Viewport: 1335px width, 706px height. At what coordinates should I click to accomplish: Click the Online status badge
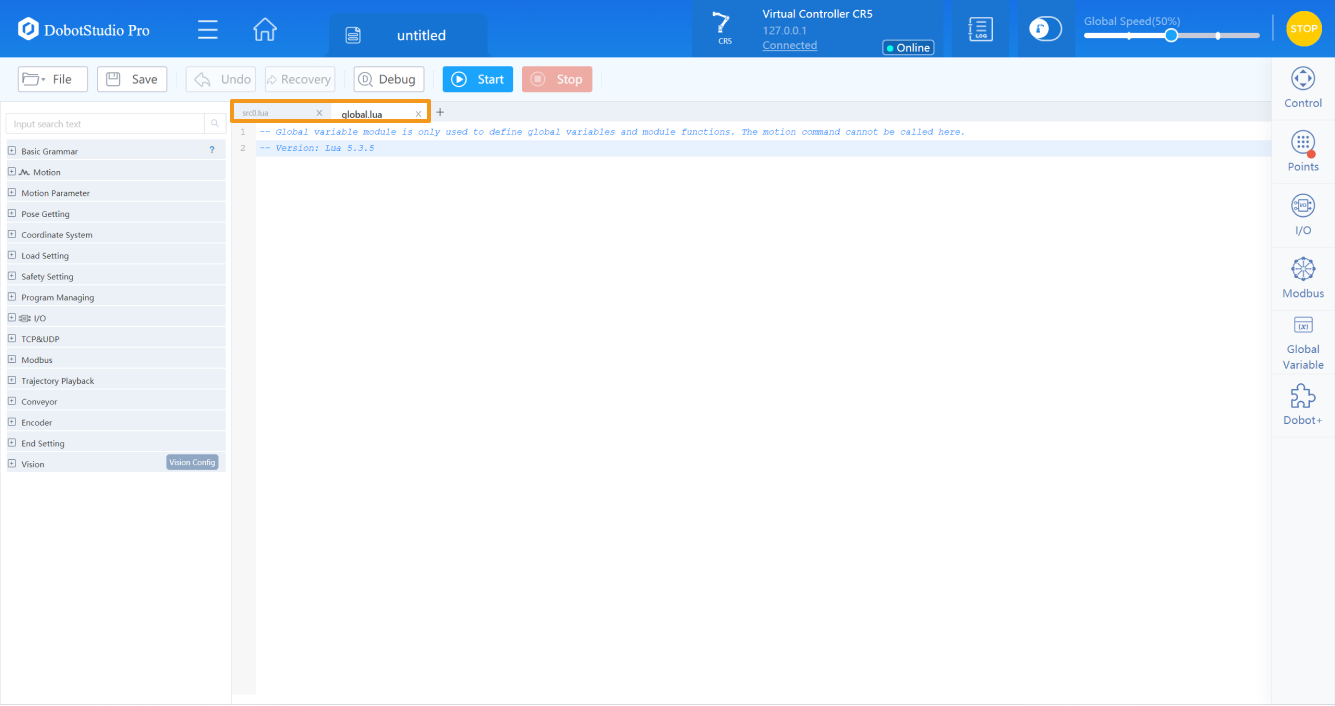pos(908,47)
